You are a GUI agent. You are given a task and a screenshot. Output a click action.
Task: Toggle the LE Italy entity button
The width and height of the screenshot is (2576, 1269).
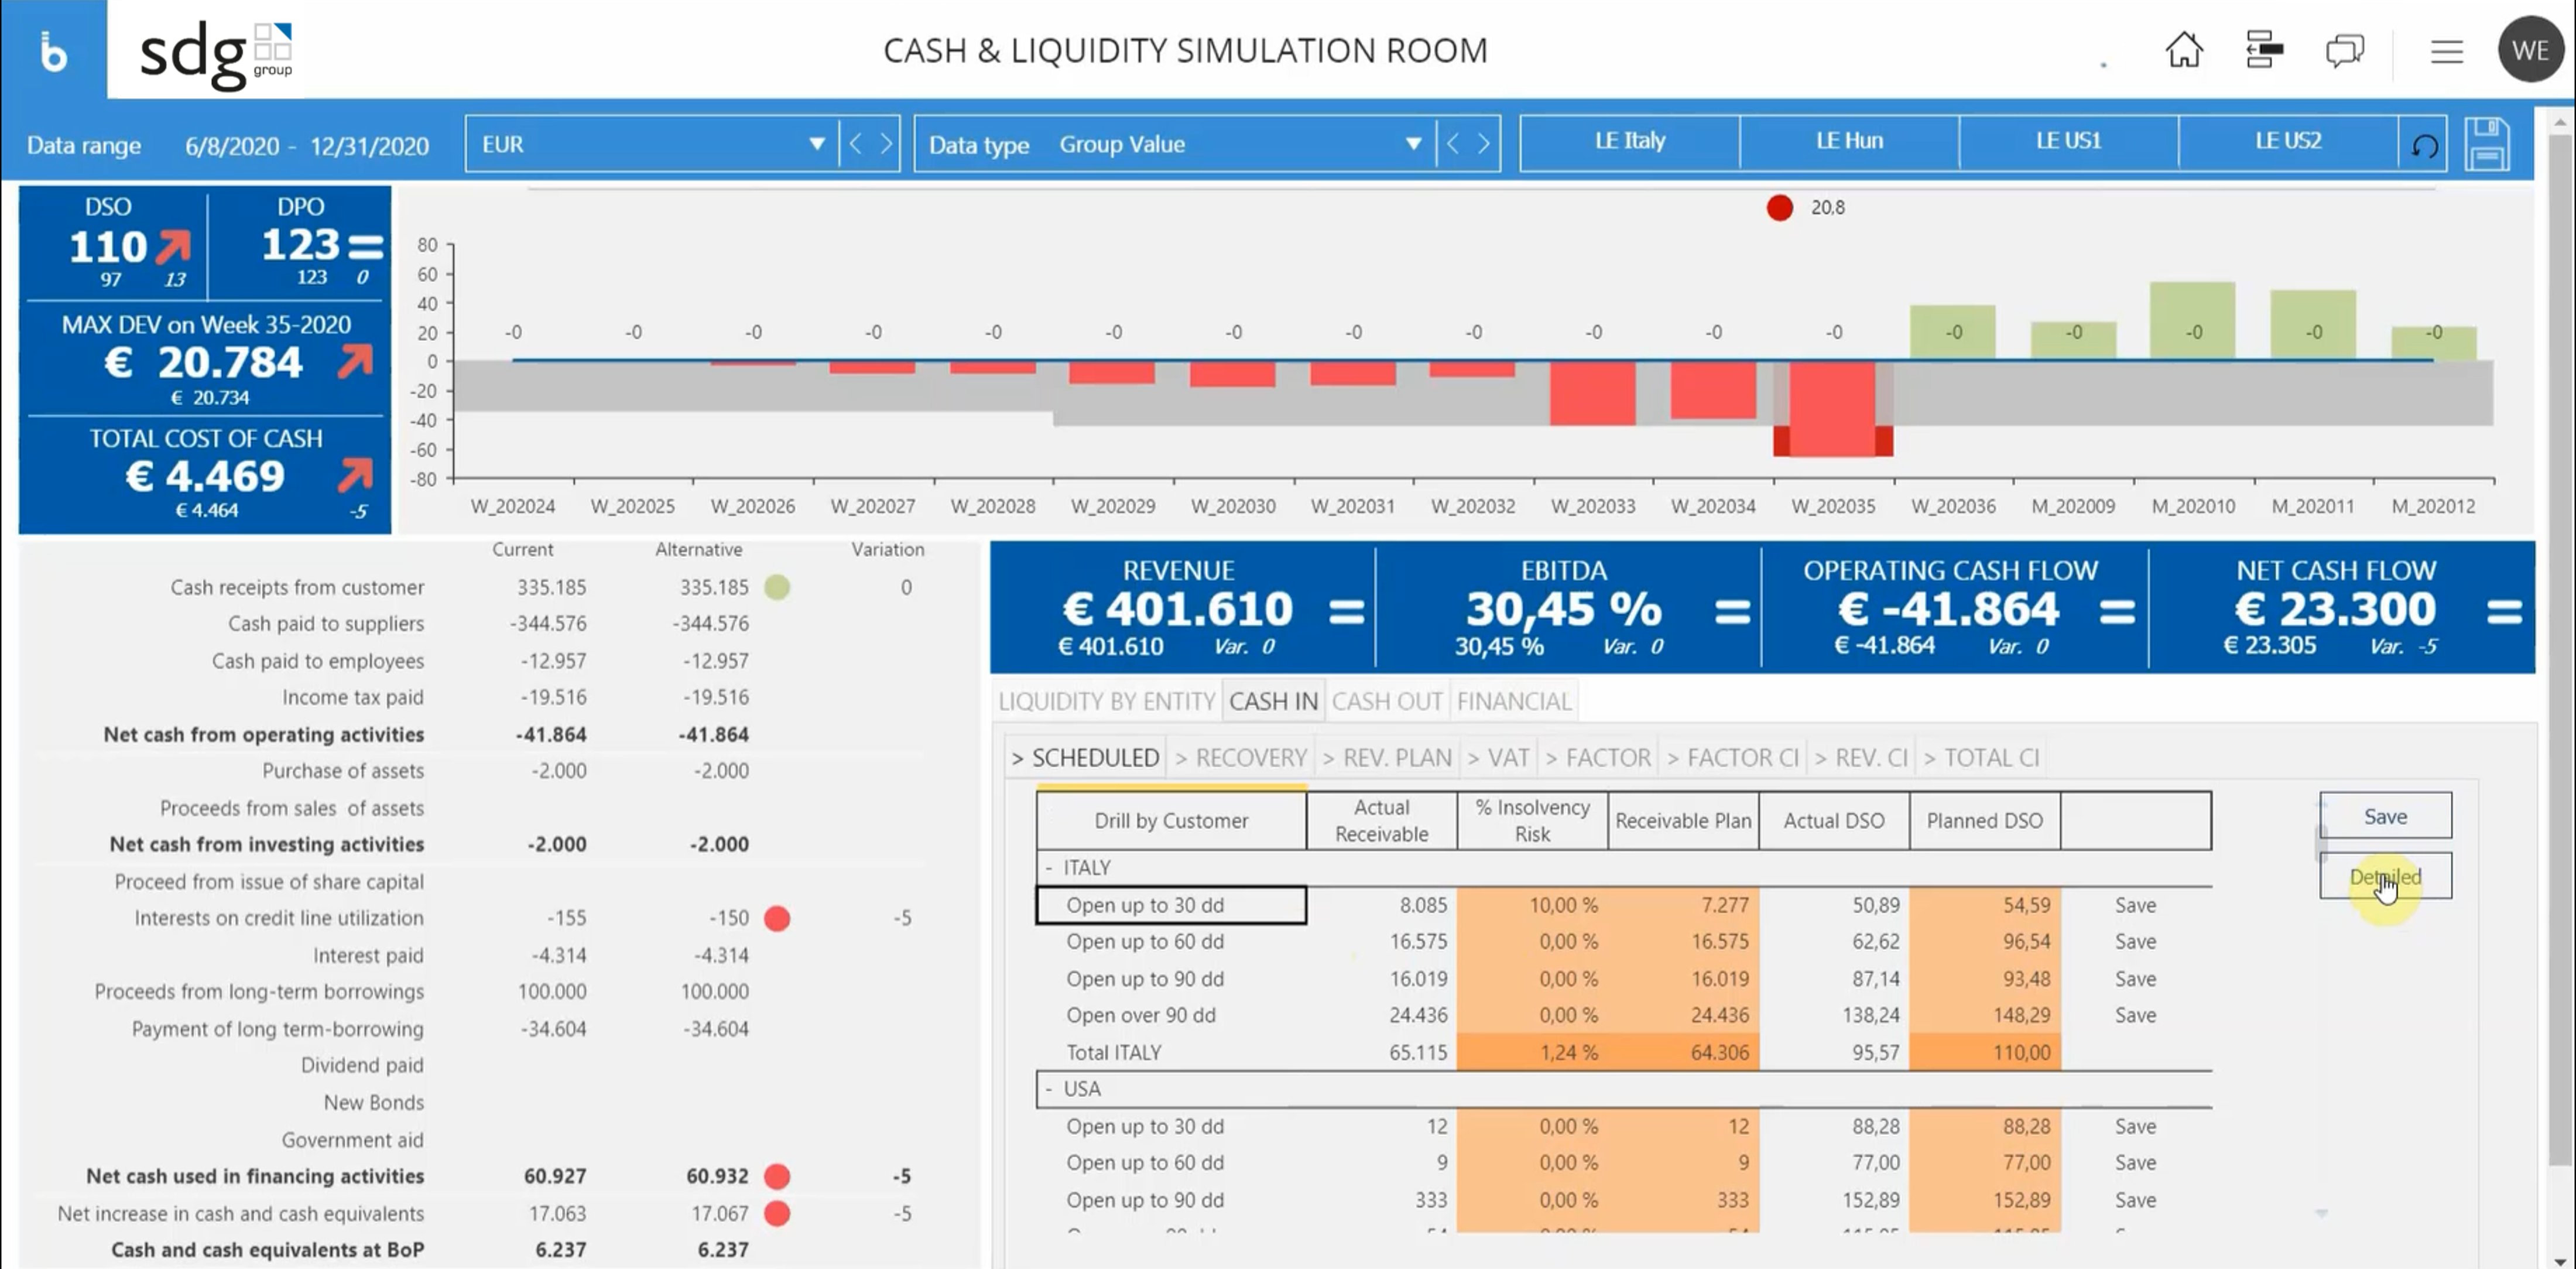coord(1629,141)
